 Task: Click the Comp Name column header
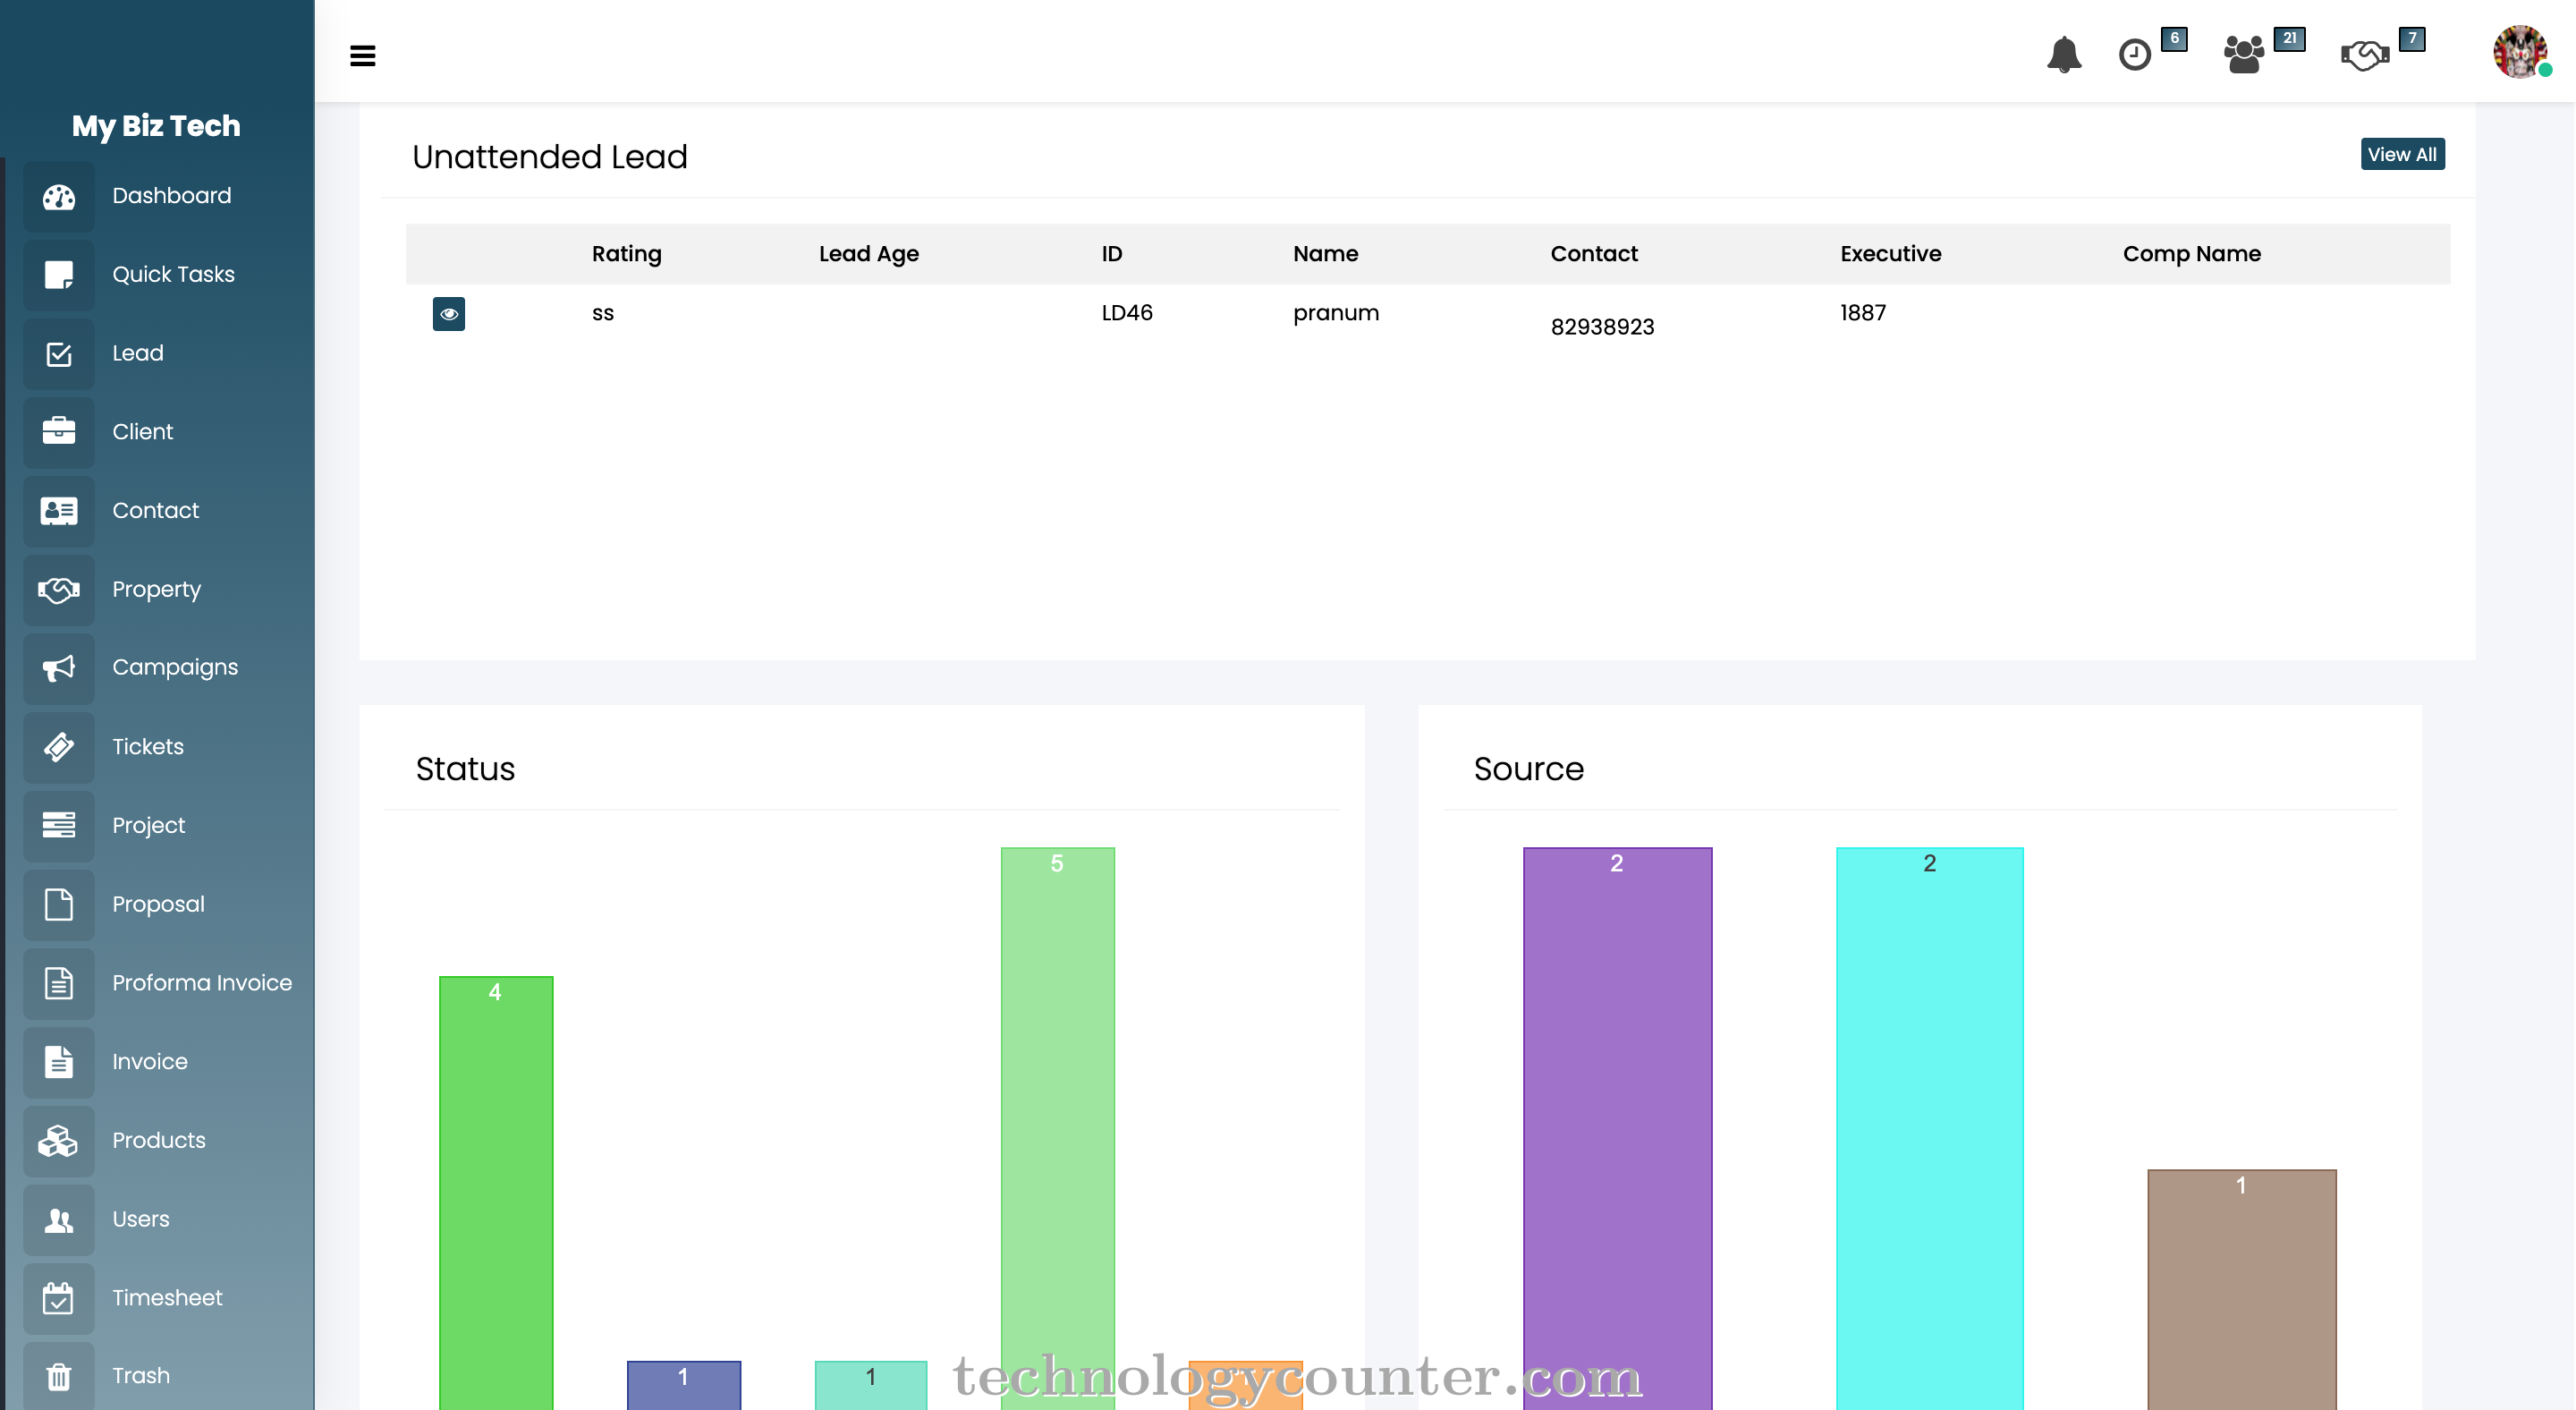(2191, 254)
